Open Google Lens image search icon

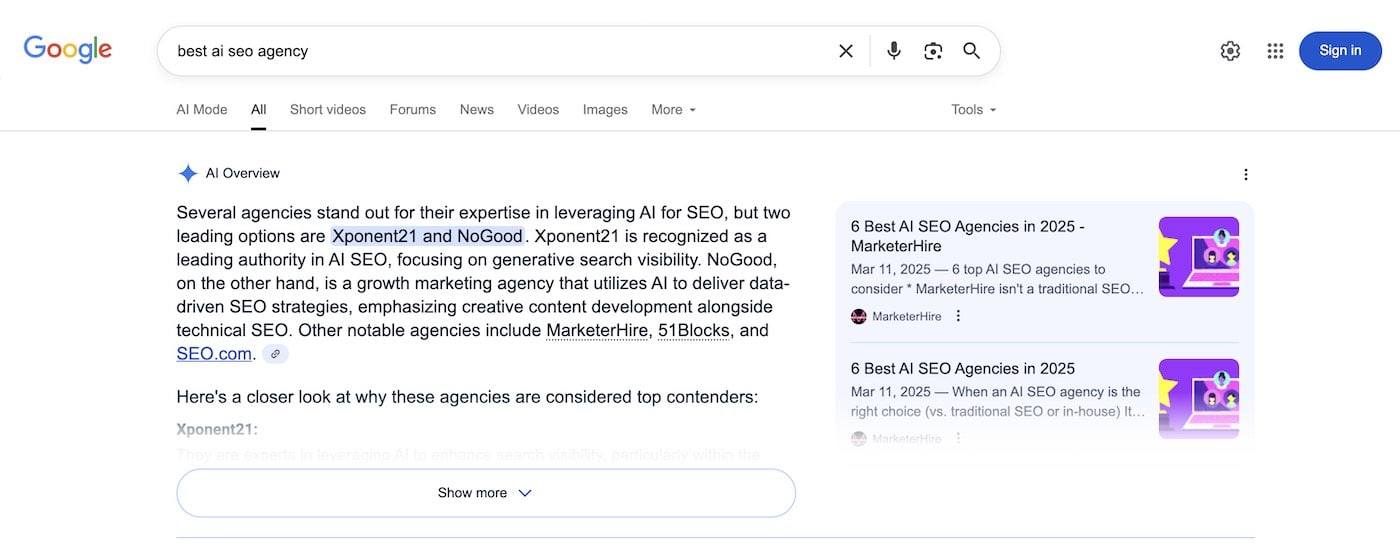pyautogui.click(x=933, y=51)
